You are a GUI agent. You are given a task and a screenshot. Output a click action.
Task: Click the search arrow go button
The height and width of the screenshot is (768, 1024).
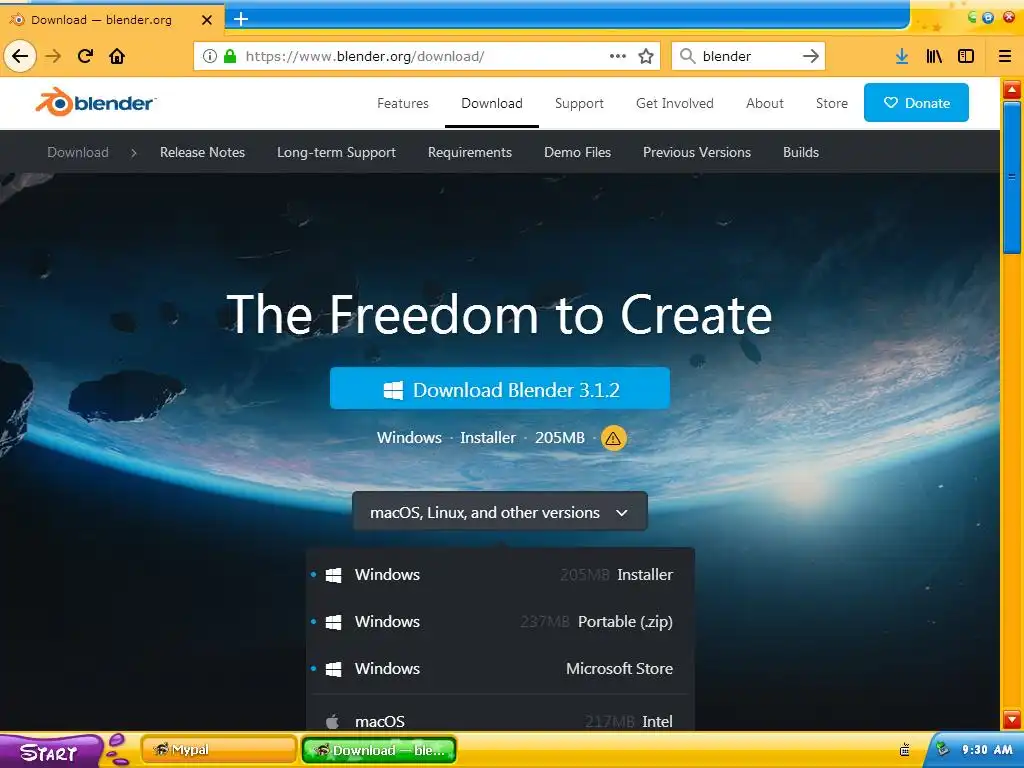tap(810, 56)
